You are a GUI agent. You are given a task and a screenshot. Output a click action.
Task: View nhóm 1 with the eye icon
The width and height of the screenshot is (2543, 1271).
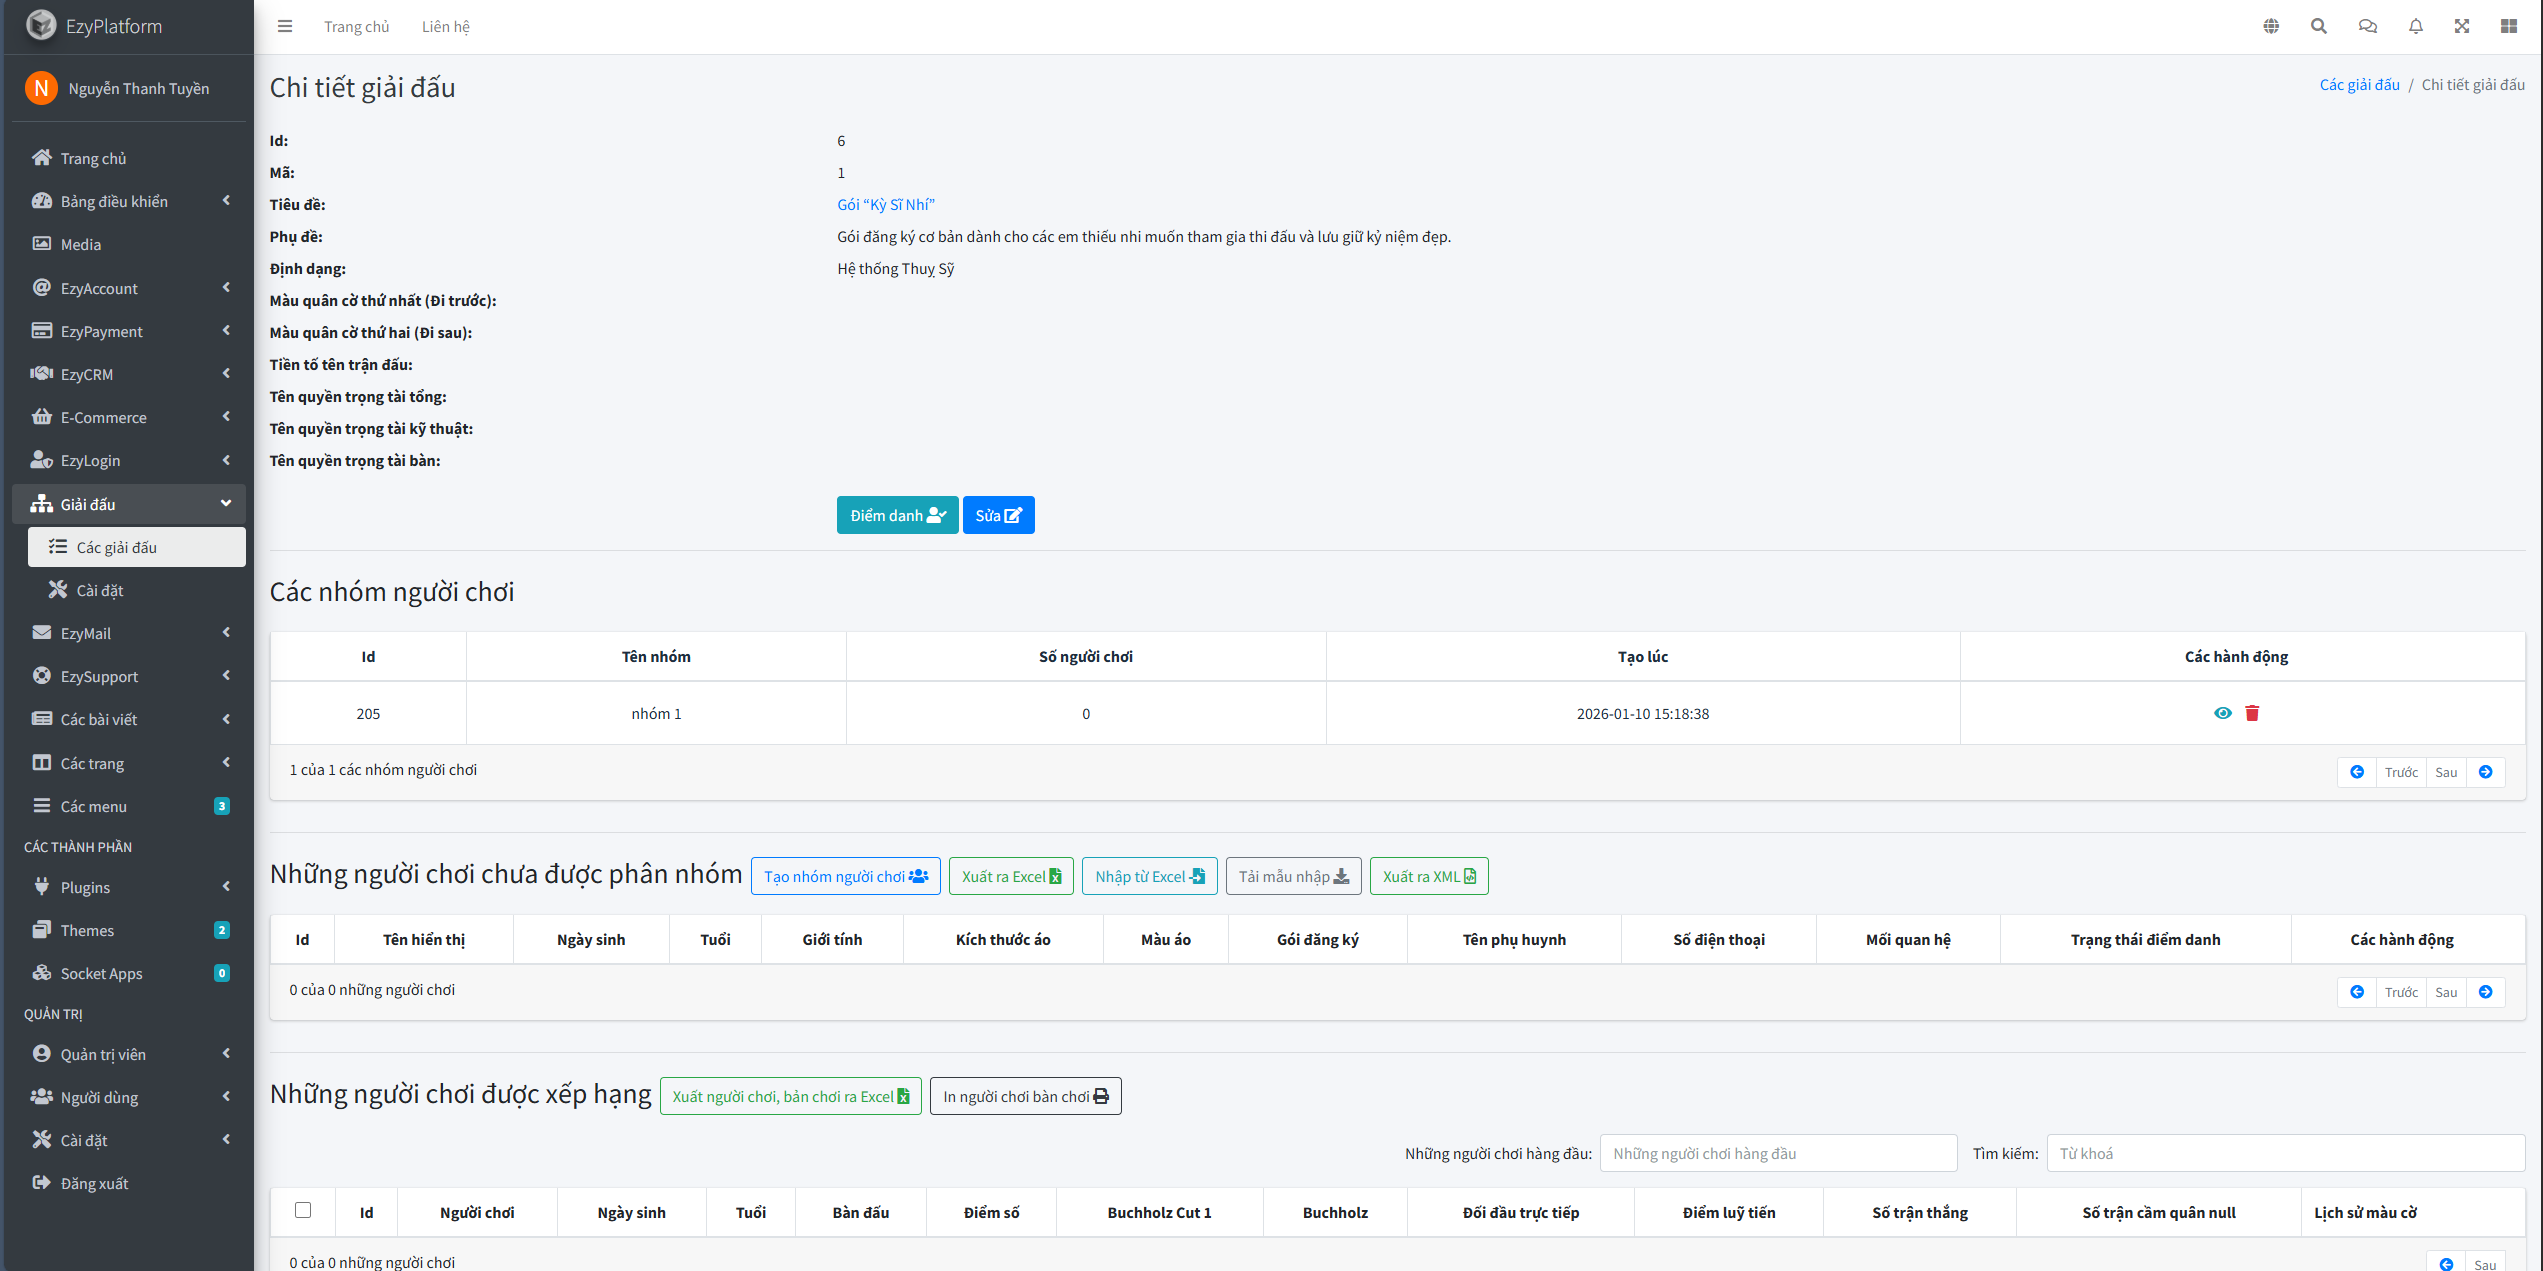pos(2222,713)
